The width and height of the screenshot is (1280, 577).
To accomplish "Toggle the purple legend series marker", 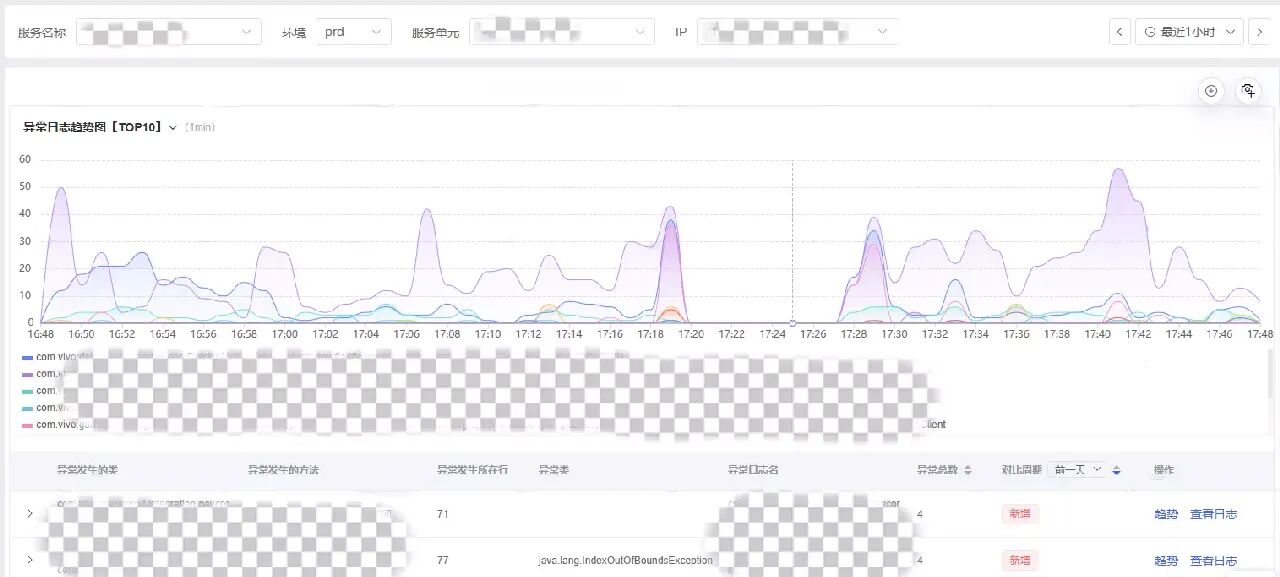I will click(27, 374).
